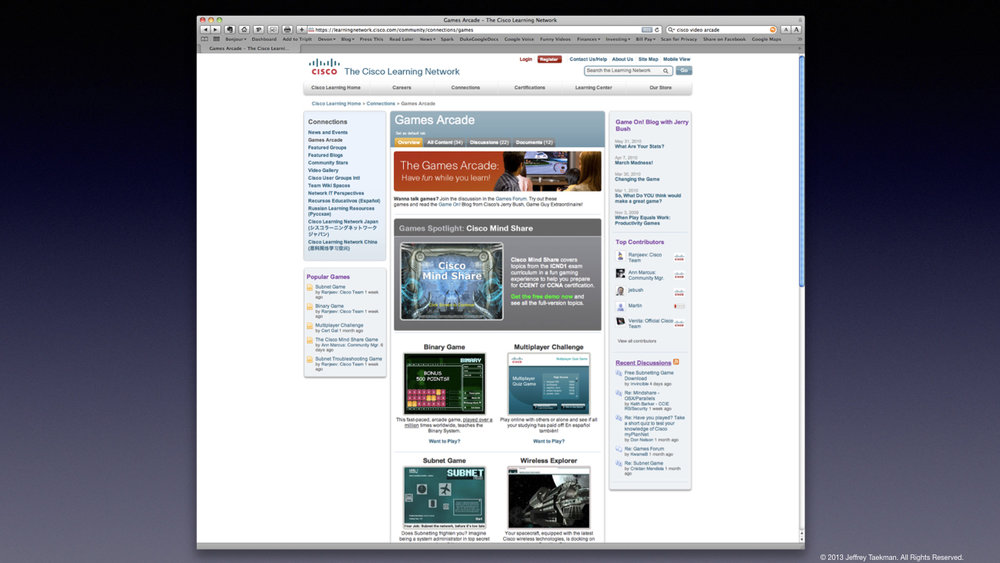Click the red Register button

tap(548, 59)
